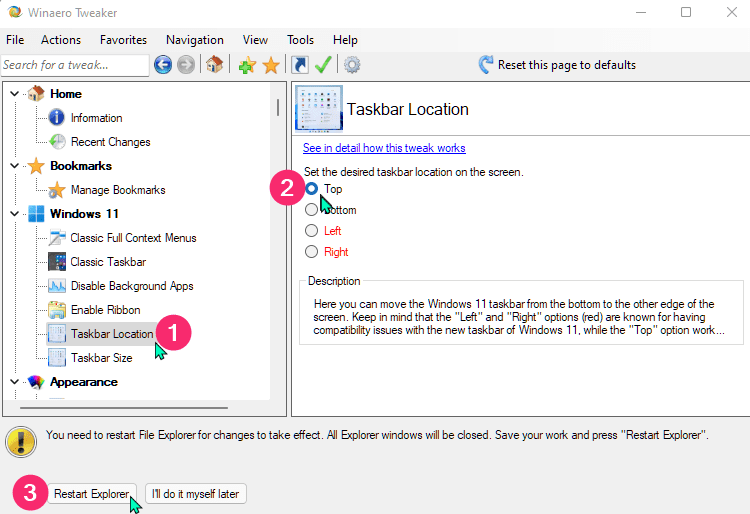Image resolution: width=750 pixels, height=514 pixels.
Task: Click the Home node house icon in tree
Action: click(x=36, y=94)
